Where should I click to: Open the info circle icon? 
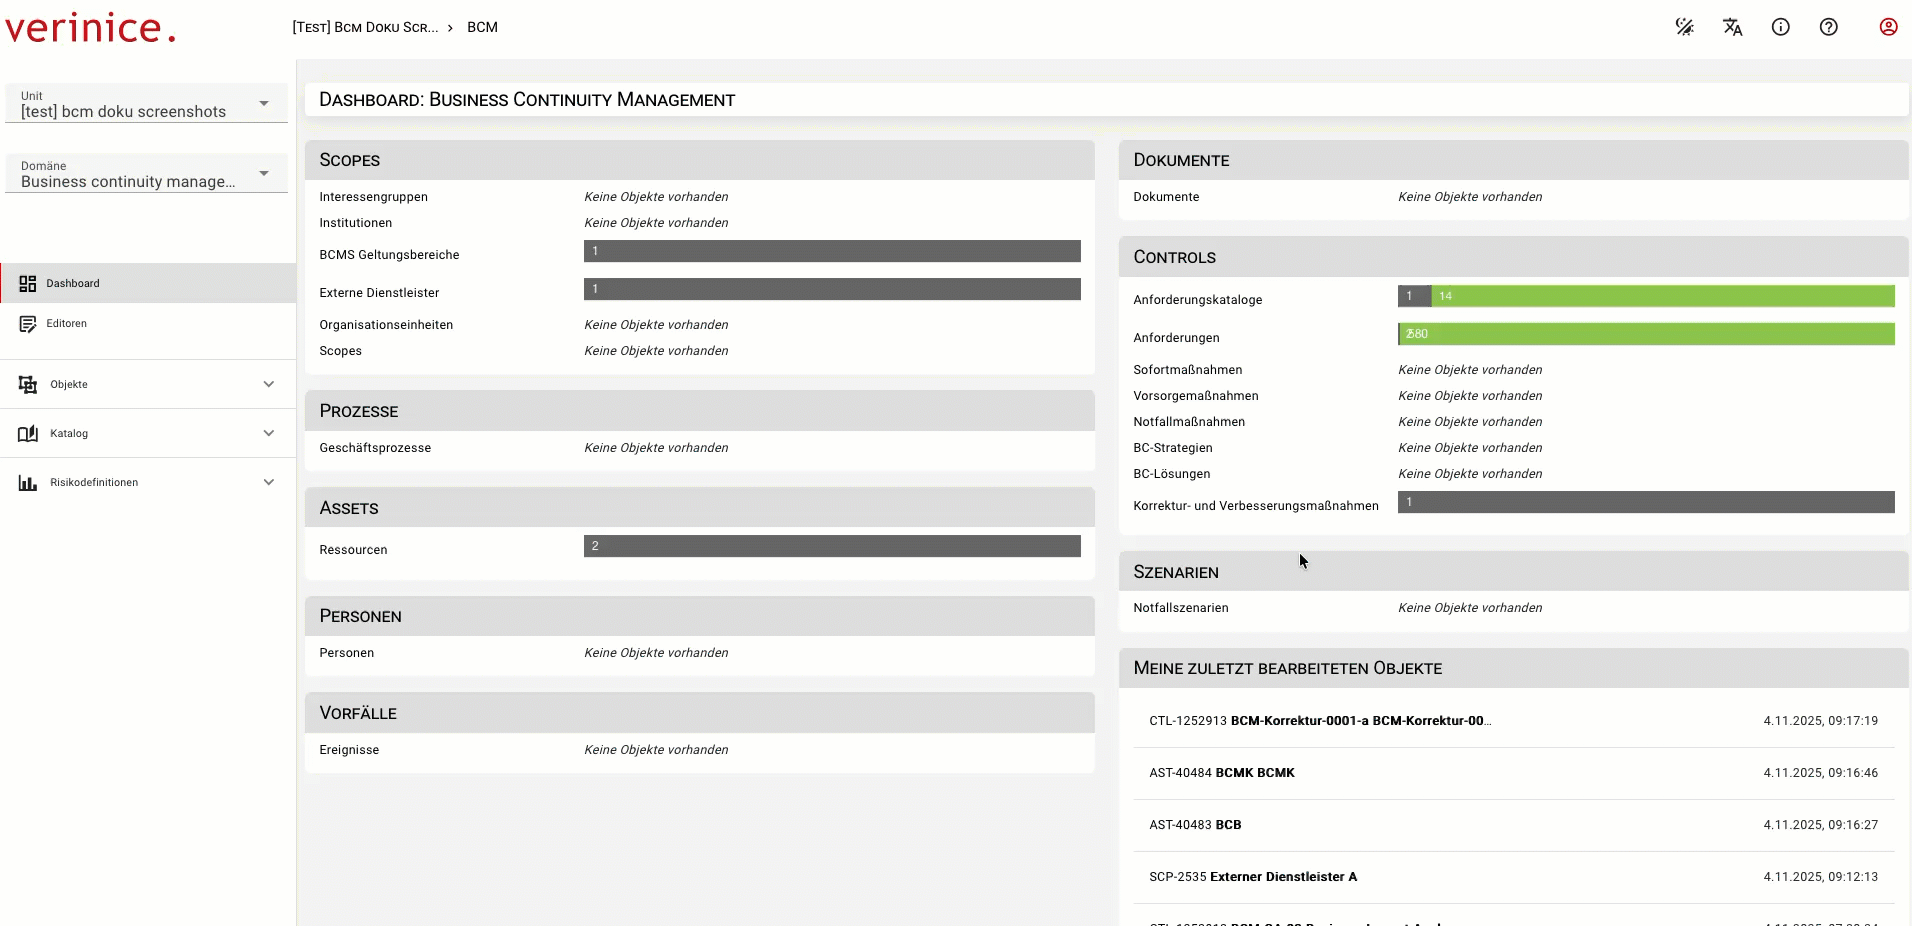point(1781,27)
